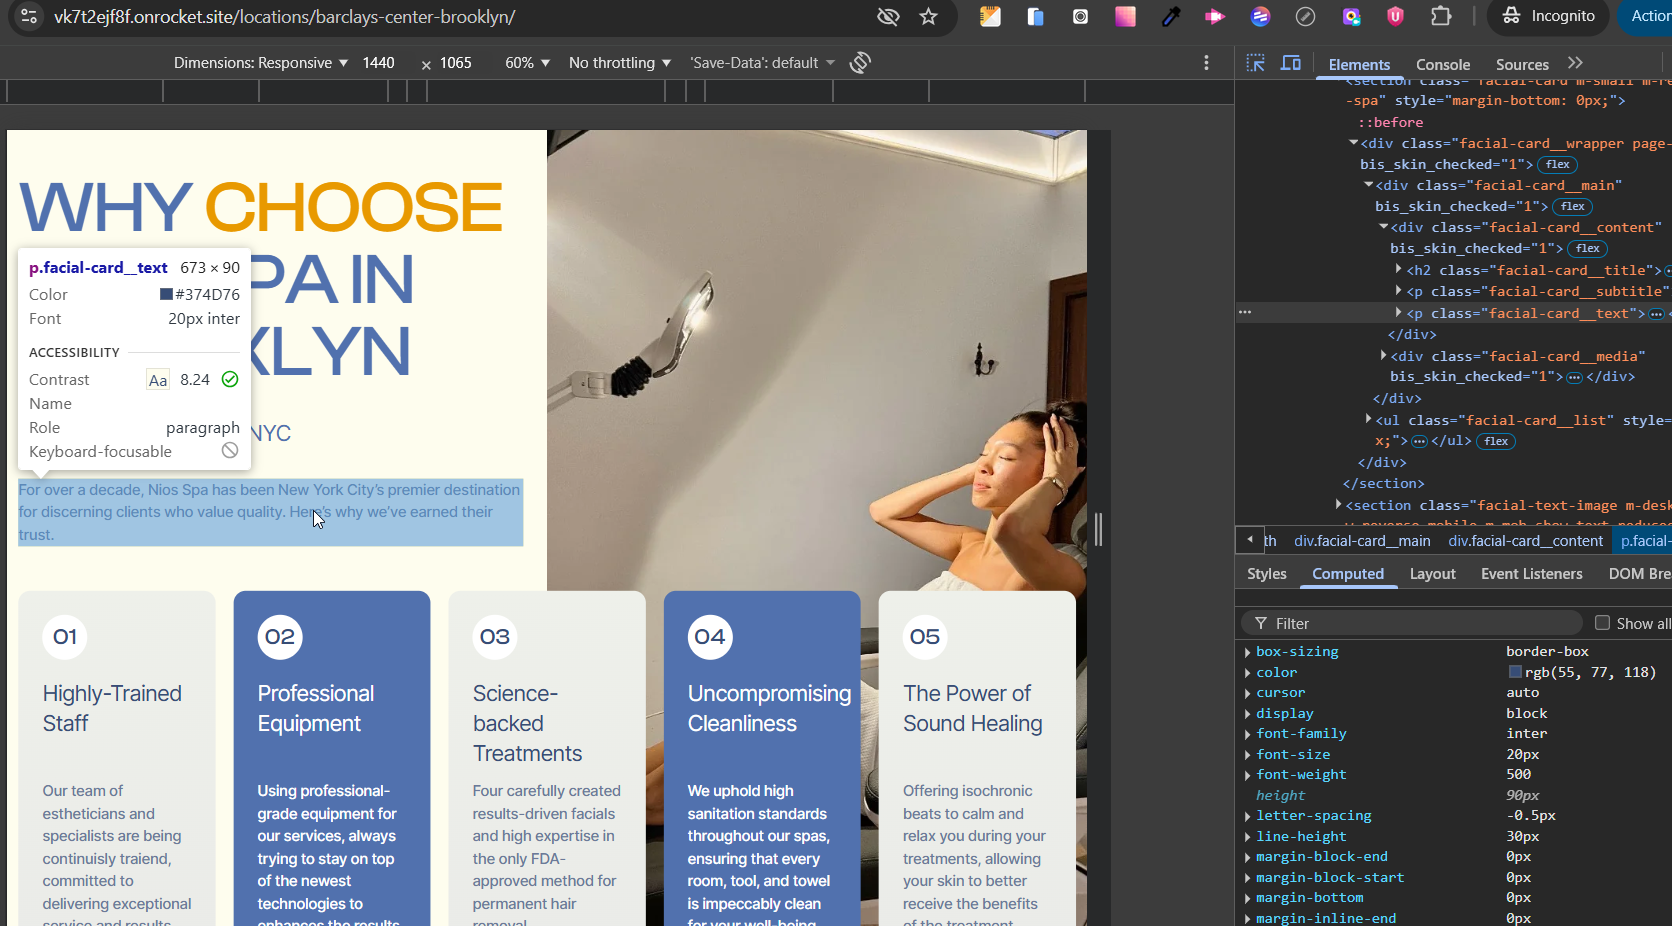Screen dimensions: 1672x926
Task: Click the tracking protection eye icon
Action: (x=887, y=16)
